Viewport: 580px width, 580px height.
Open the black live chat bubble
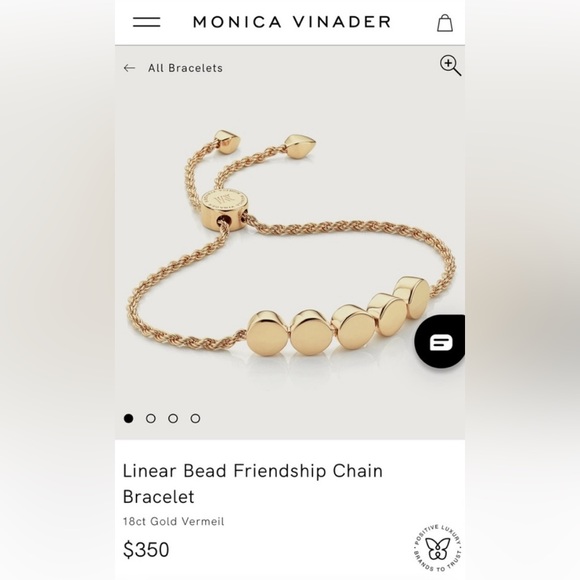pyautogui.click(x=439, y=341)
